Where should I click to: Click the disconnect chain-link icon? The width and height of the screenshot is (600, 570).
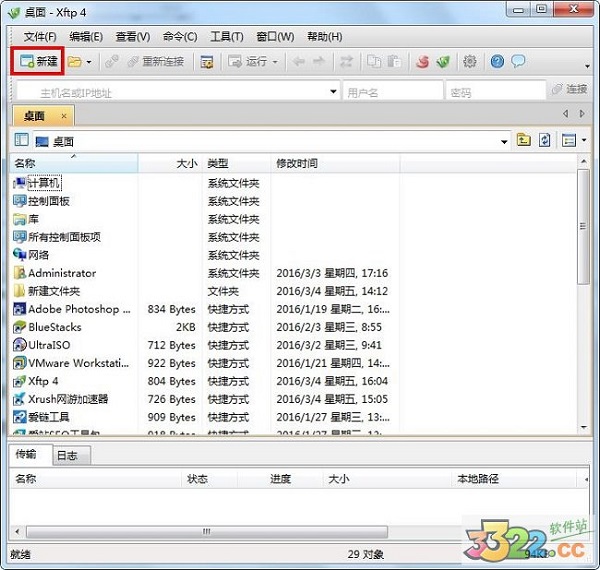click(112, 61)
